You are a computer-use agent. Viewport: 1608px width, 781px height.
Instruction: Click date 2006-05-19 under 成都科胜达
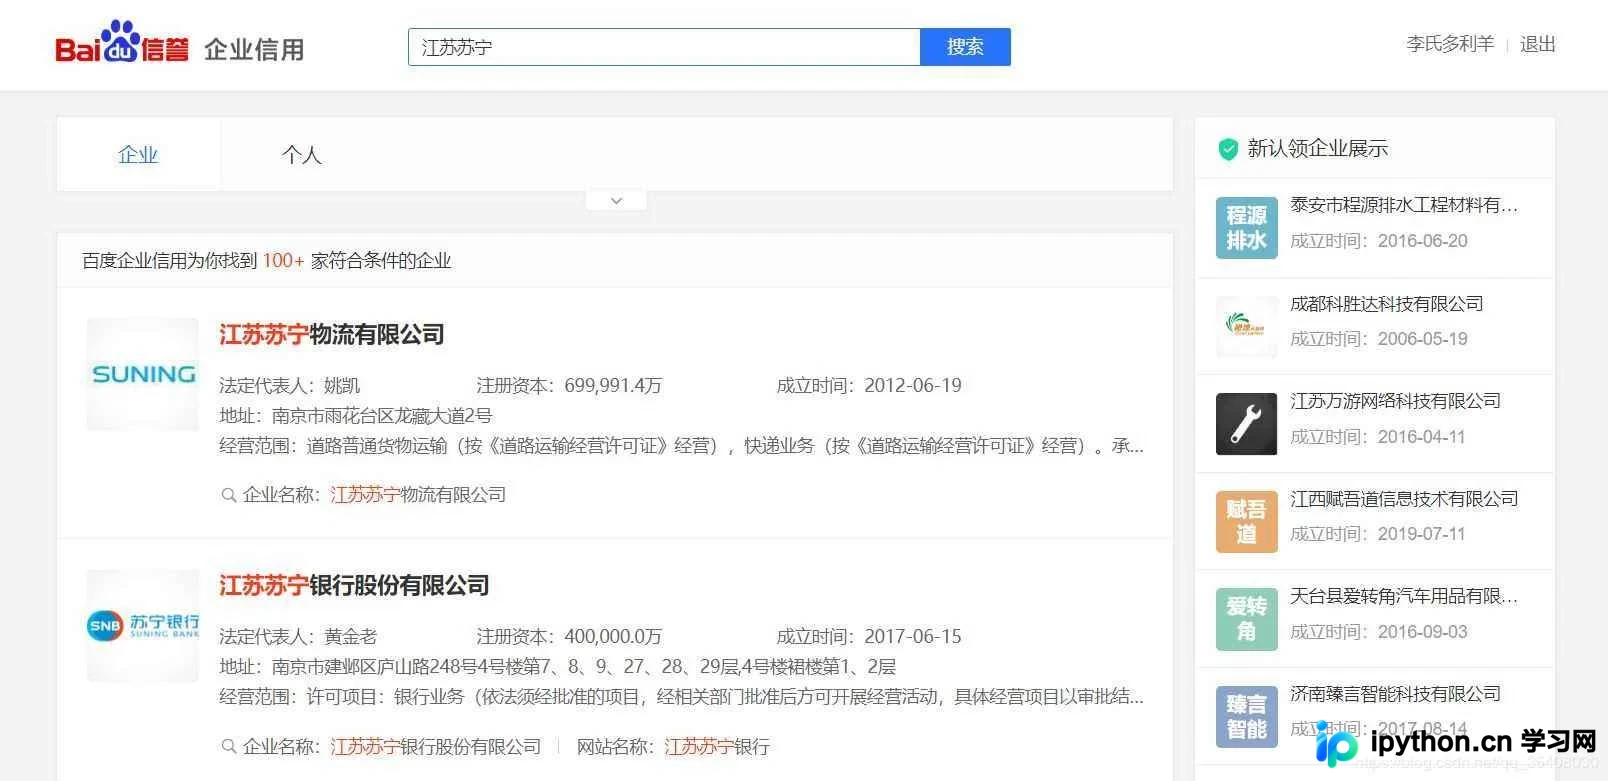[x=1422, y=339]
